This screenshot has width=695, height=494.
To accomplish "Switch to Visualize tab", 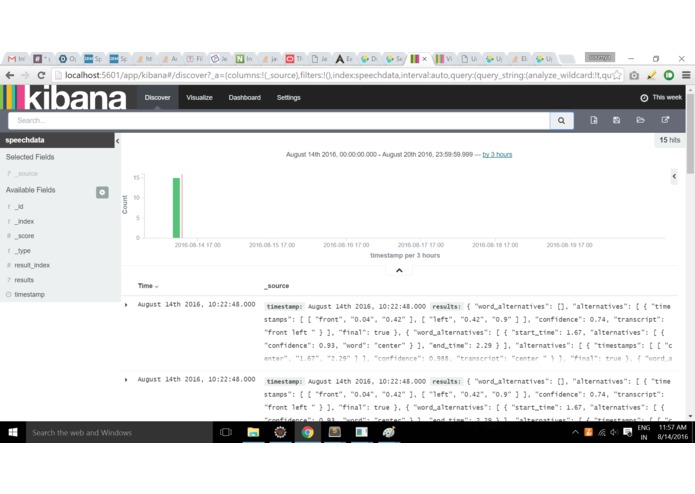I will pyautogui.click(x=199, y=97).
